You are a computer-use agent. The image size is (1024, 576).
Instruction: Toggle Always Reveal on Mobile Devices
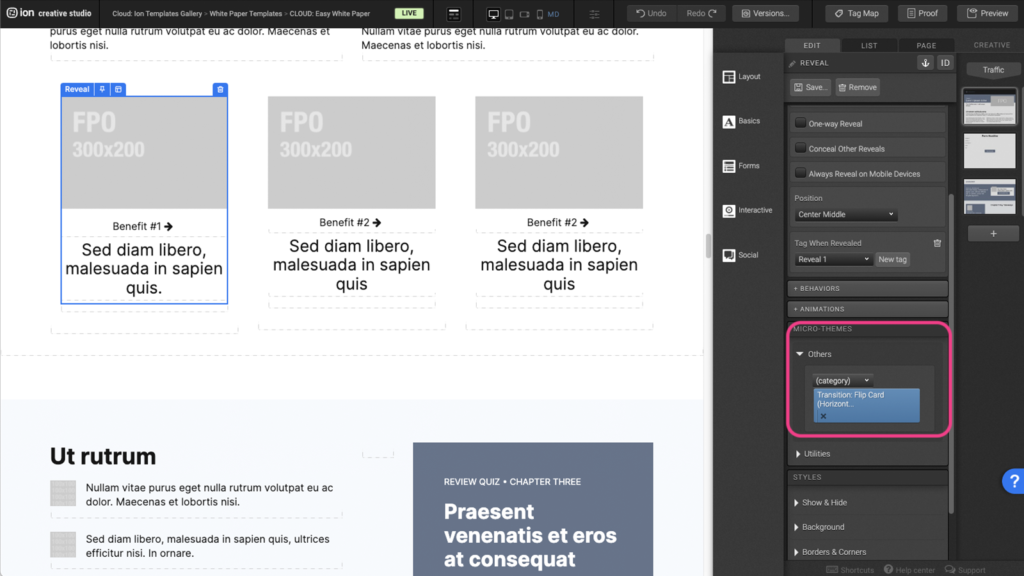pyautogui.click(x=800, y=173)
